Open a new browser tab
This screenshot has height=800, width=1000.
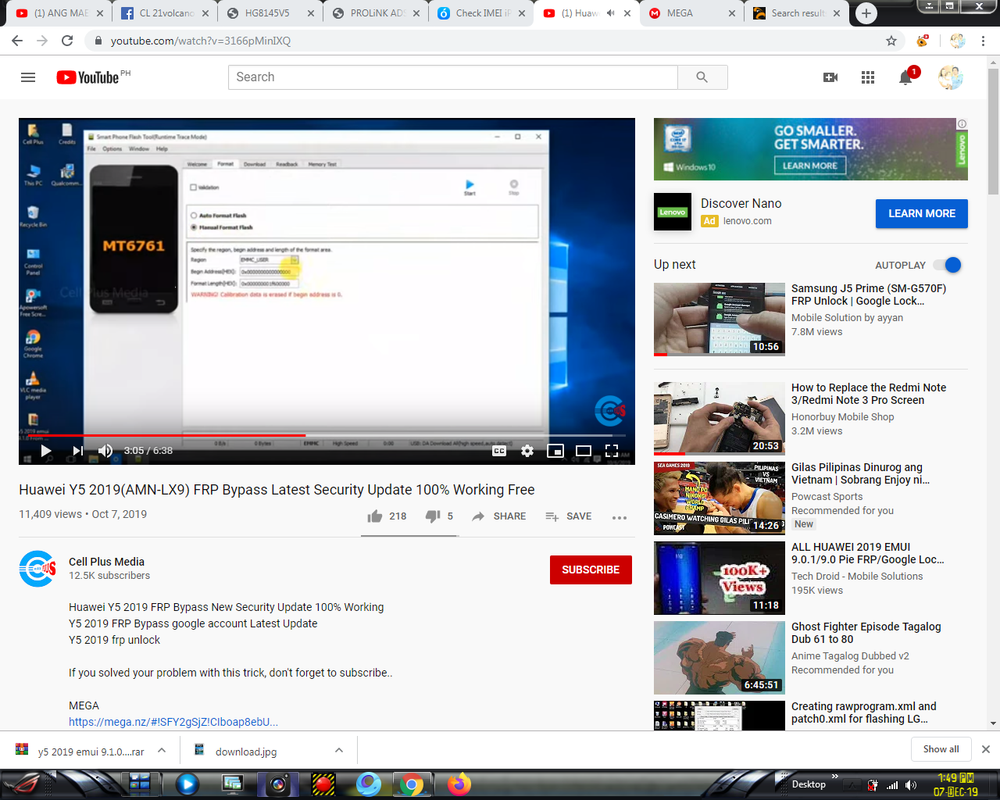865,13
